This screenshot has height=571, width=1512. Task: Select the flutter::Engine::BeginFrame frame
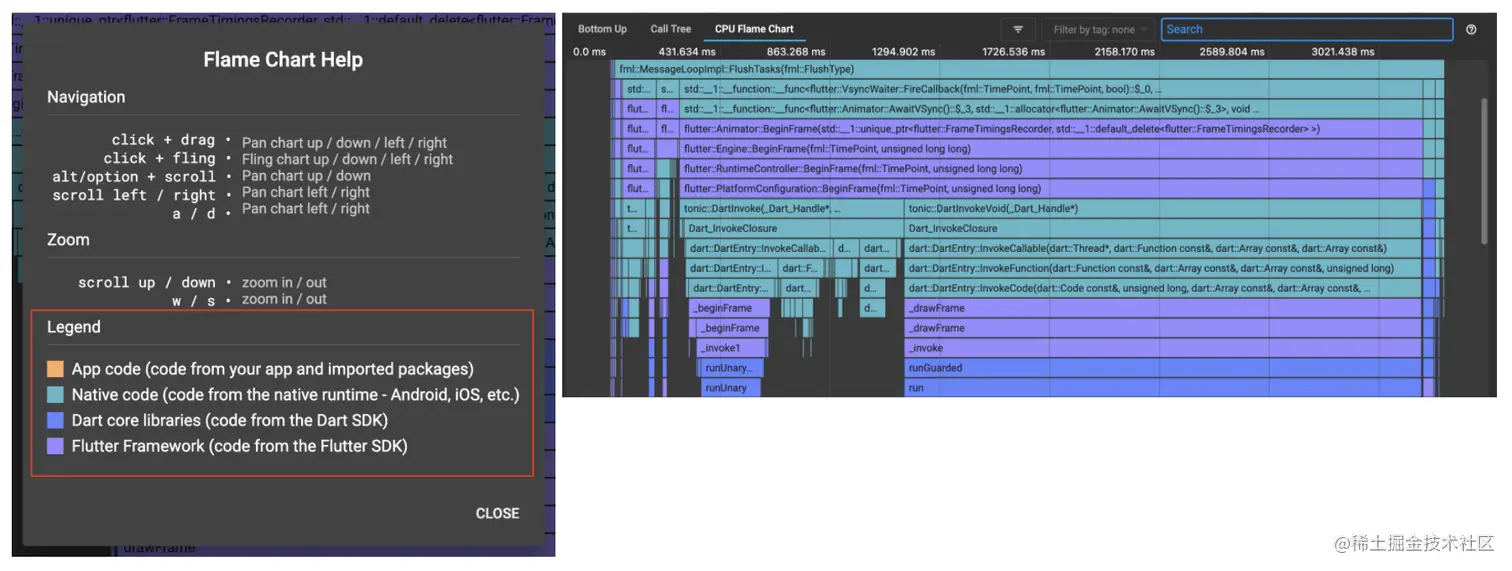[x=1050, y=149]
